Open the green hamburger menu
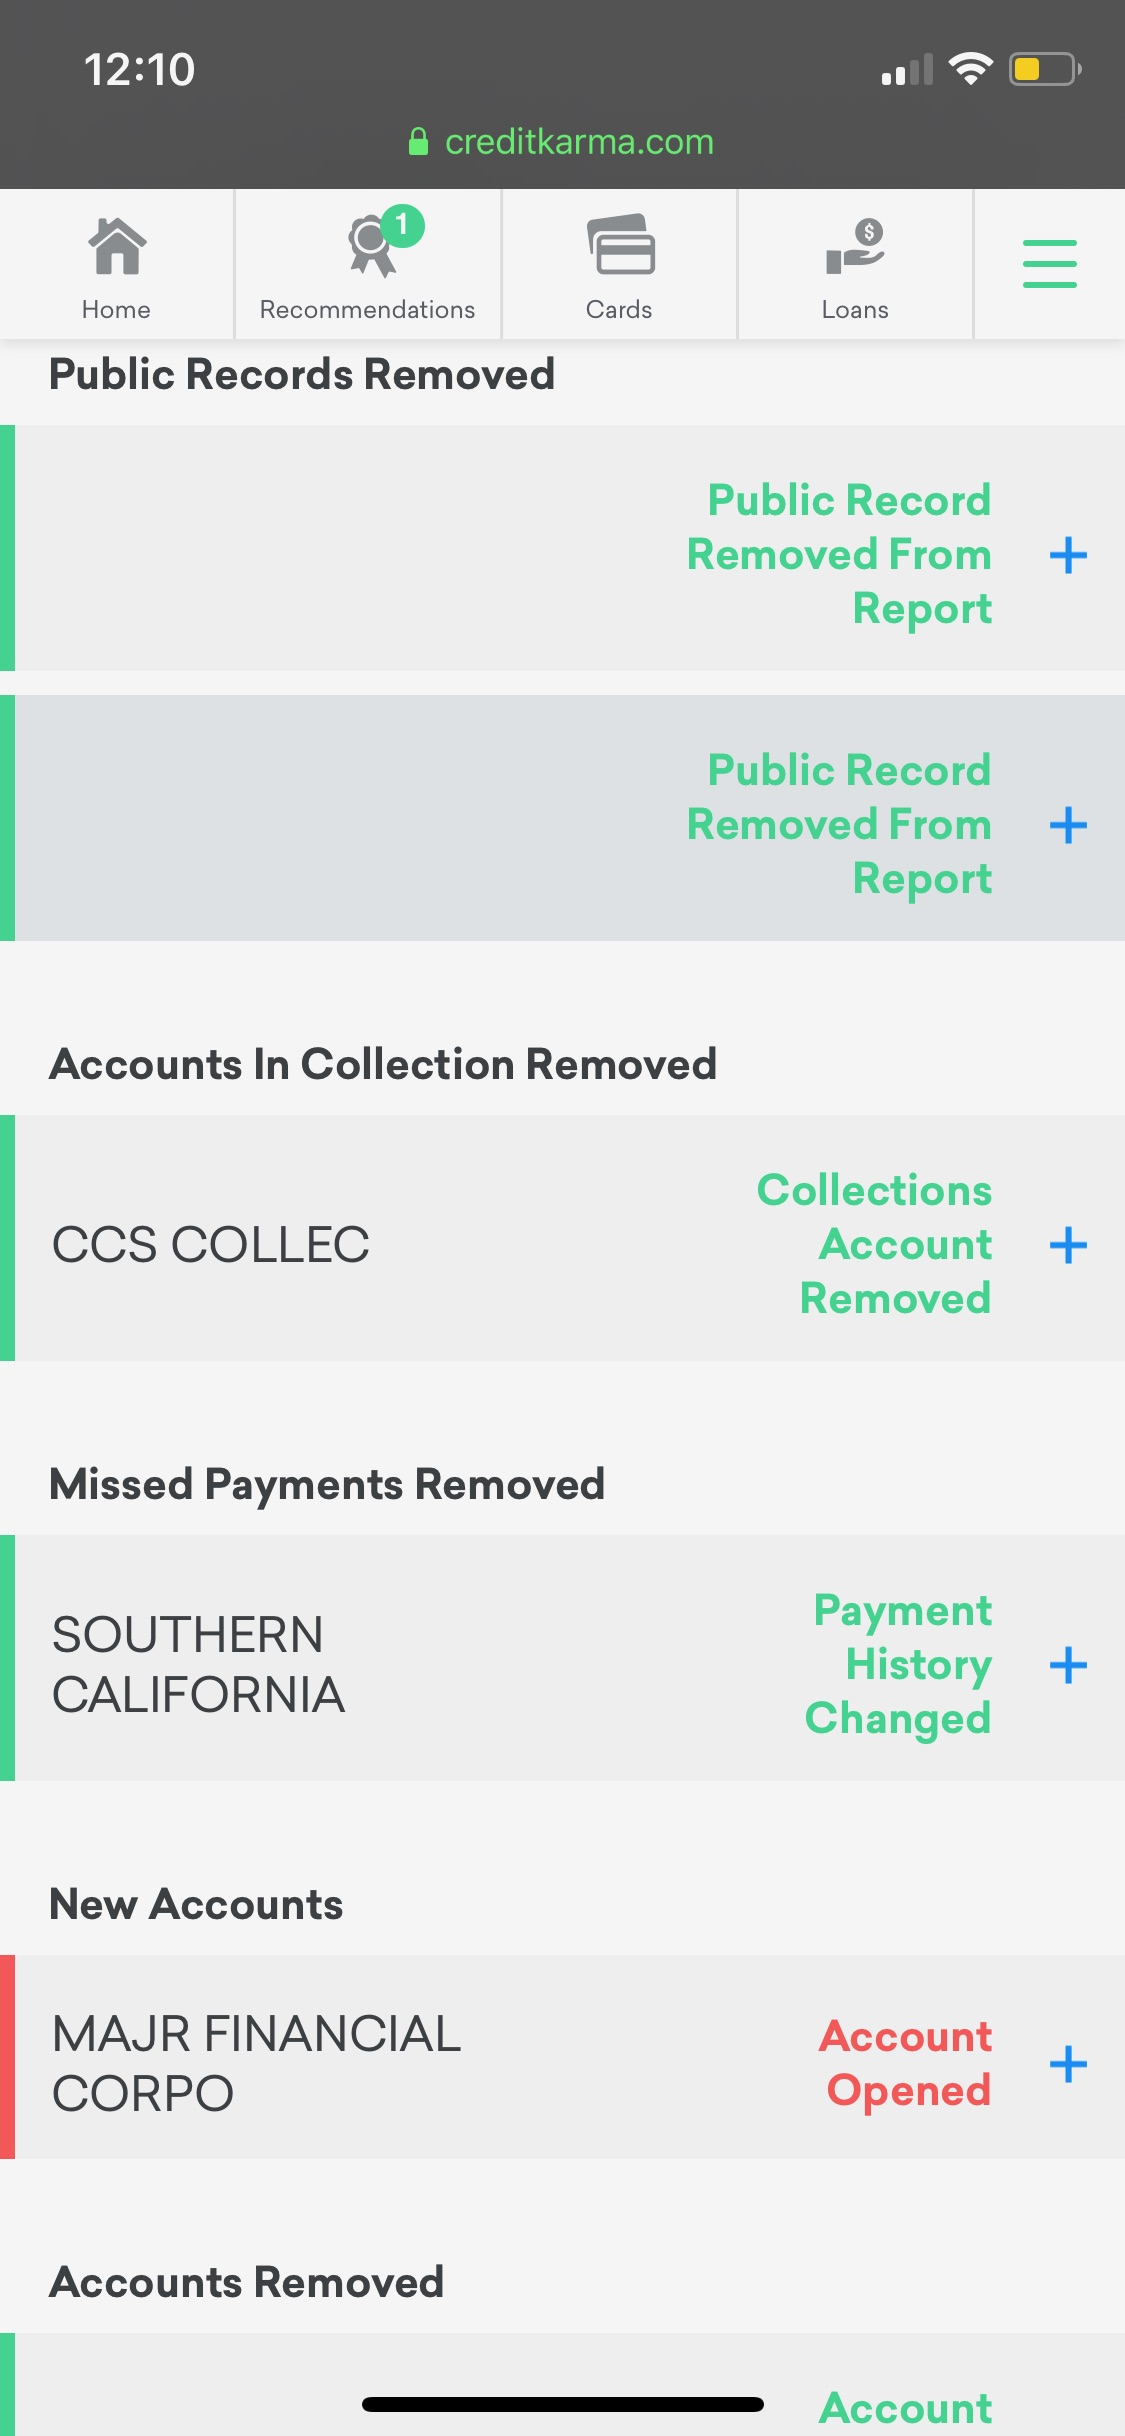1125x2436 pixels. [1049, 264]
